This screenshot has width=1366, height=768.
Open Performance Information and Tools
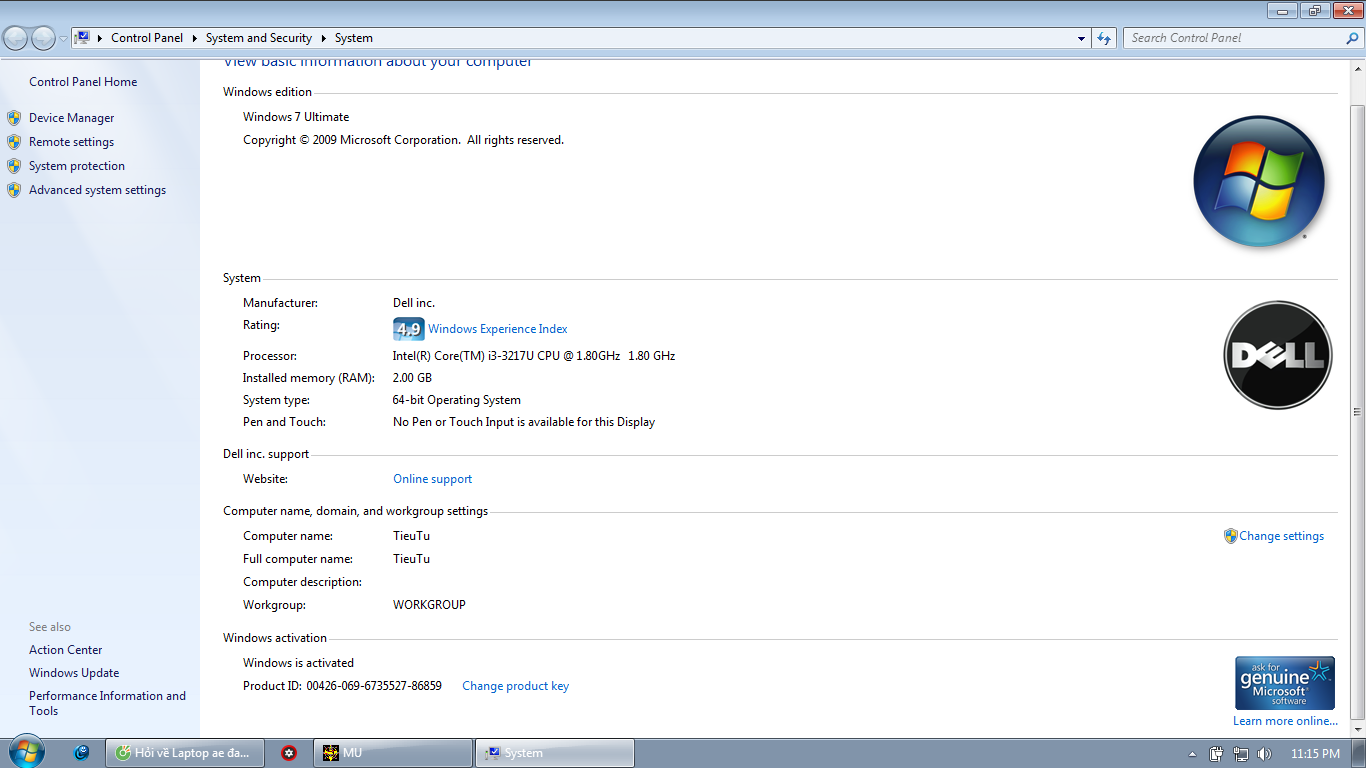[x=107, y=703]
